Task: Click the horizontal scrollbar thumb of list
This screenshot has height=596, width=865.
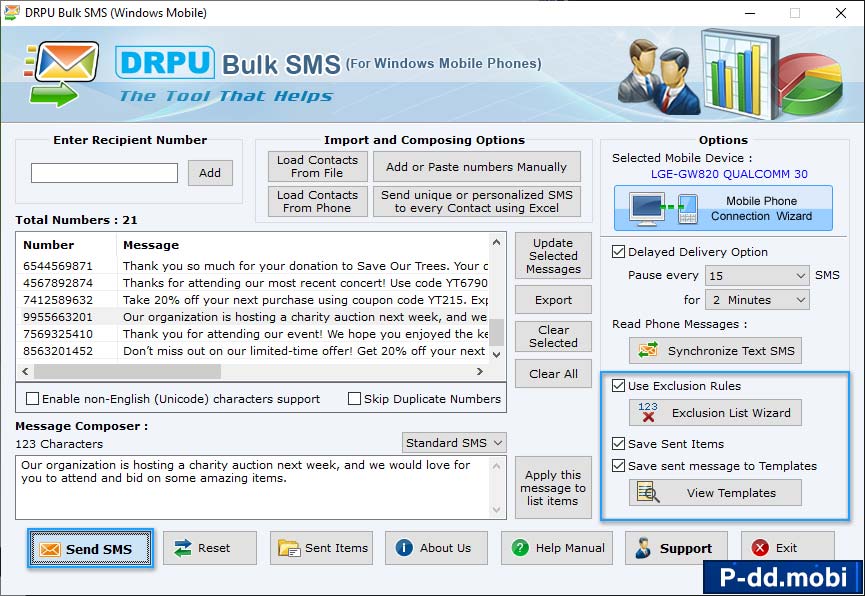Action: [127, 371]
